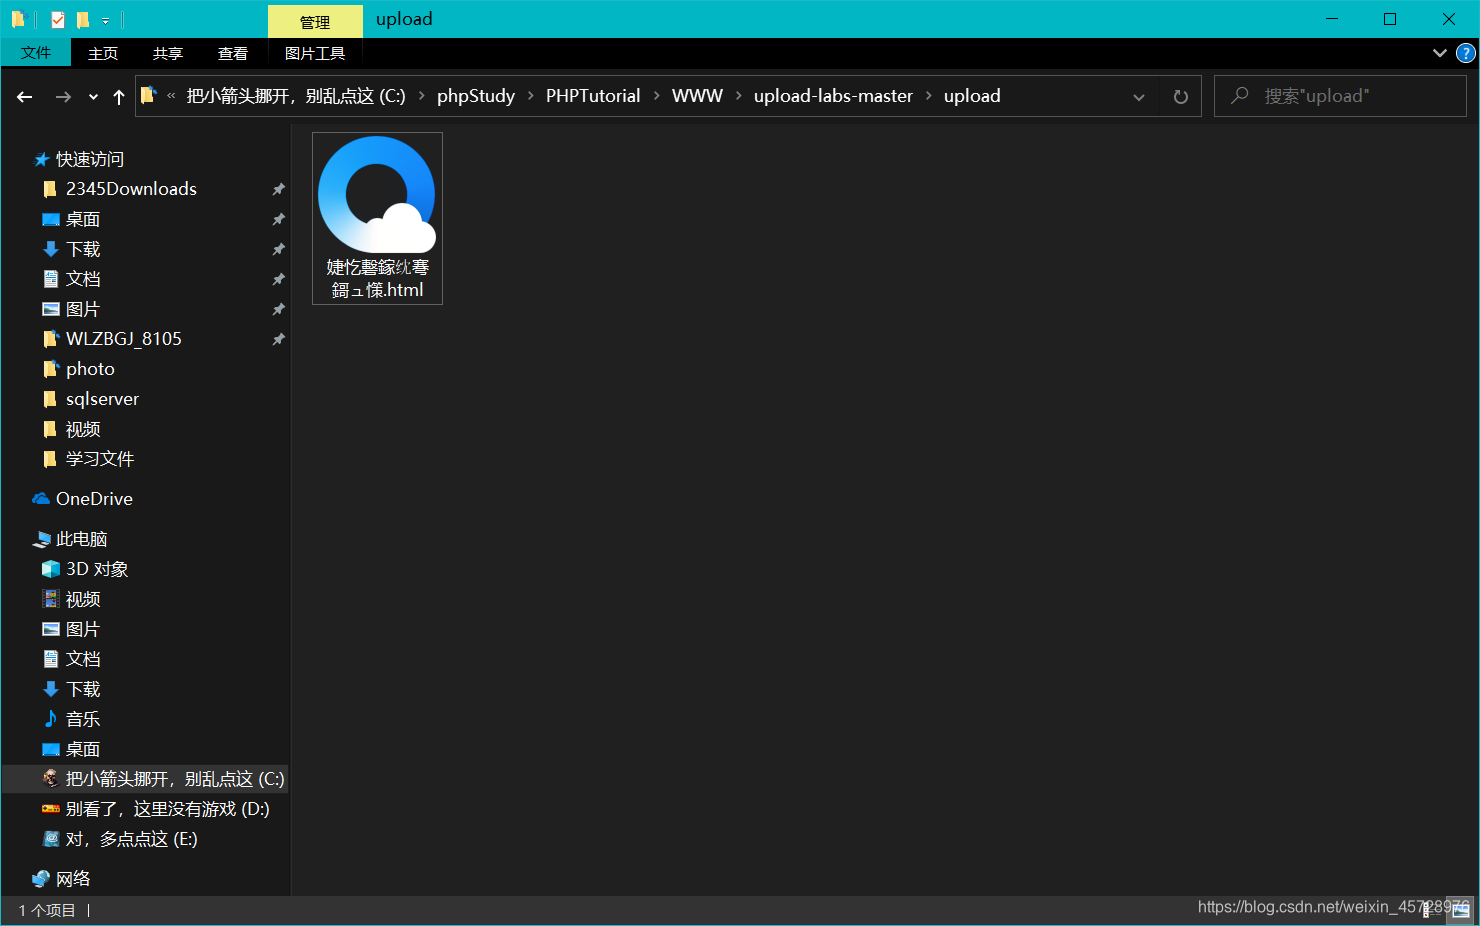Screen dimensions: 1480x926
Task: Click the 1 个项目 status text
Action: pyautogui.click(x=47, y=910)
